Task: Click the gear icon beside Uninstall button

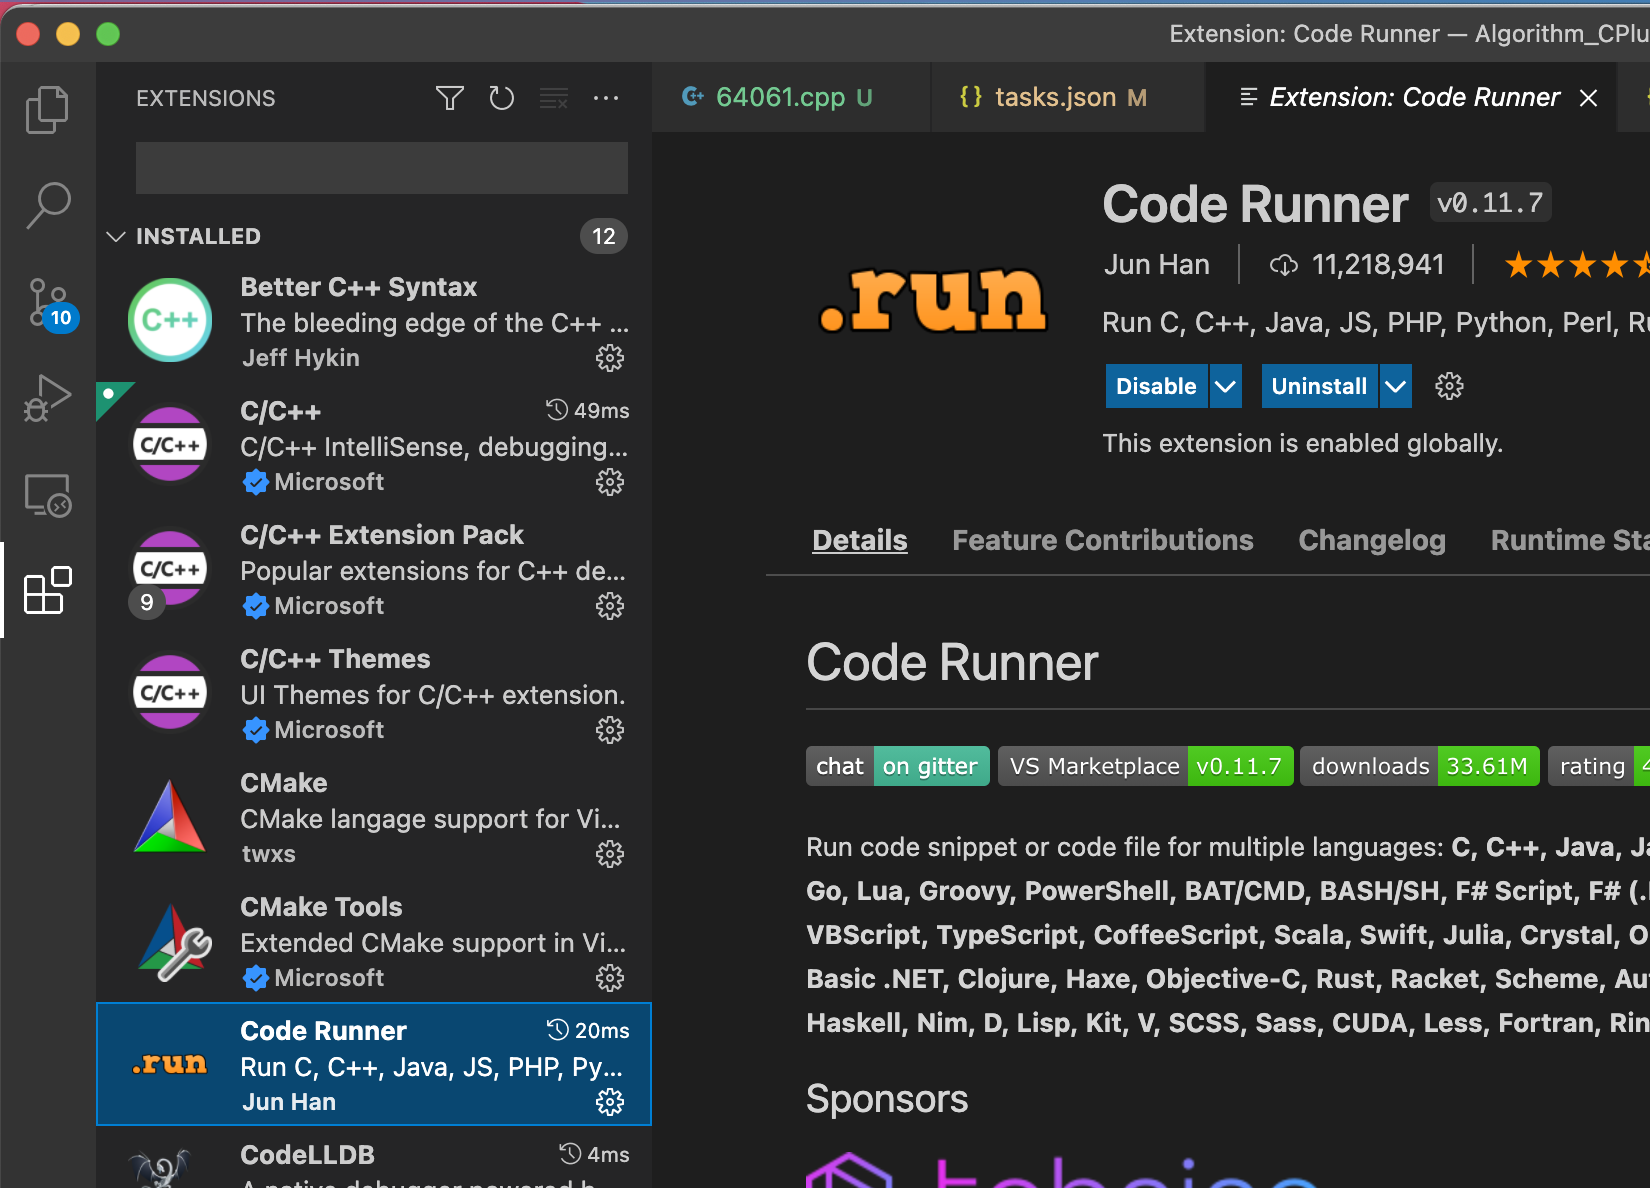Action: (1449, 386)
